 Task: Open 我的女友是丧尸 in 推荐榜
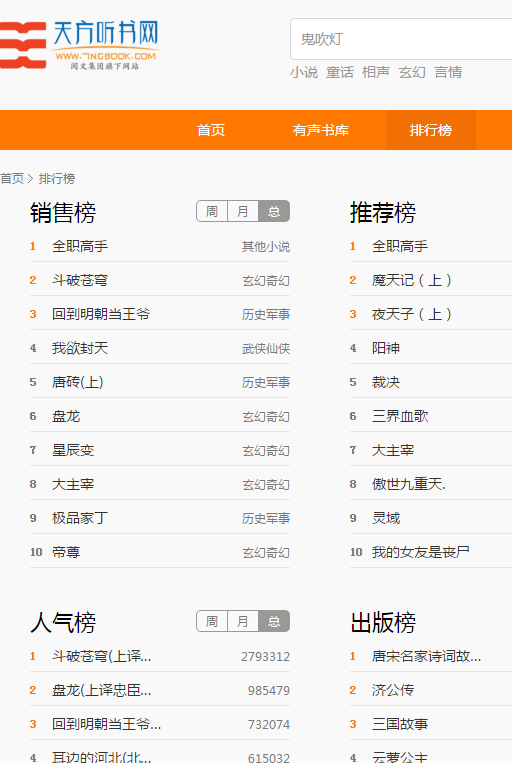[x=421, y=552]
